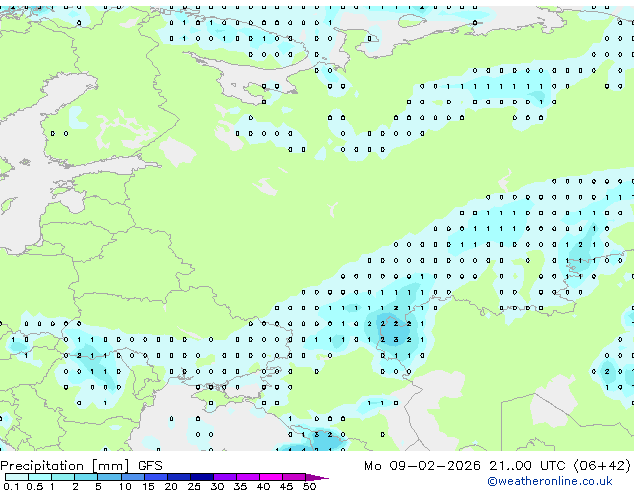This screenshot has height=490, width=634.
Task: Select the "GFS" model label
Action: [150, 466]
